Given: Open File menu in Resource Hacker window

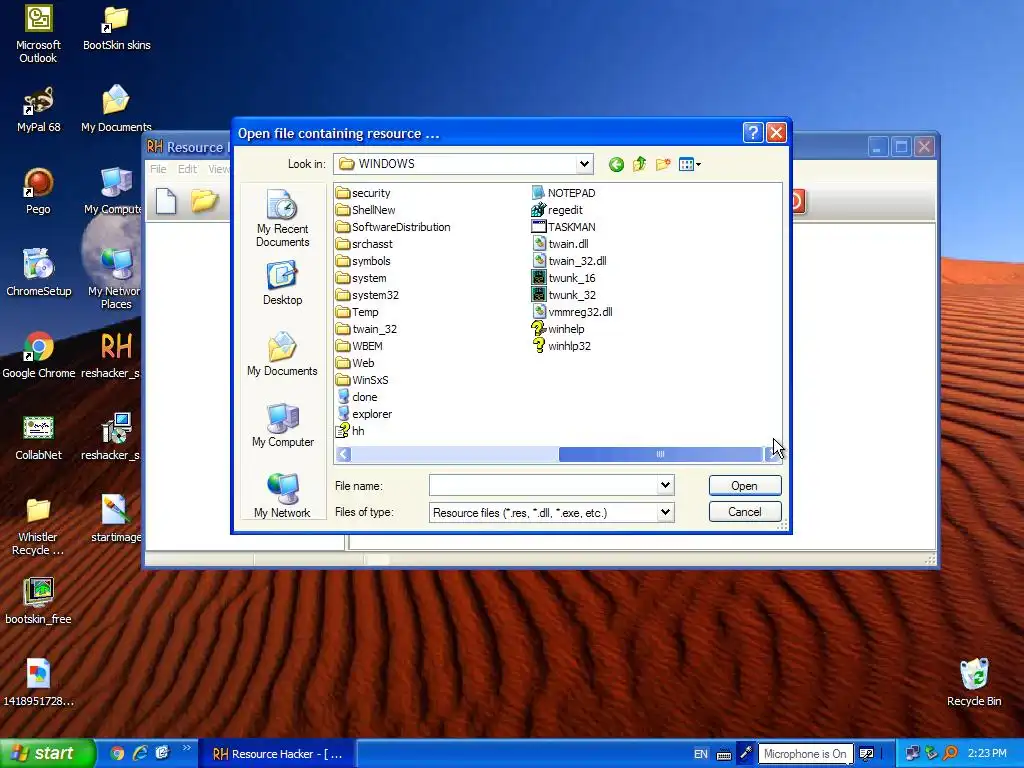Looking at the screenshot, I should [x=158, y=169].
